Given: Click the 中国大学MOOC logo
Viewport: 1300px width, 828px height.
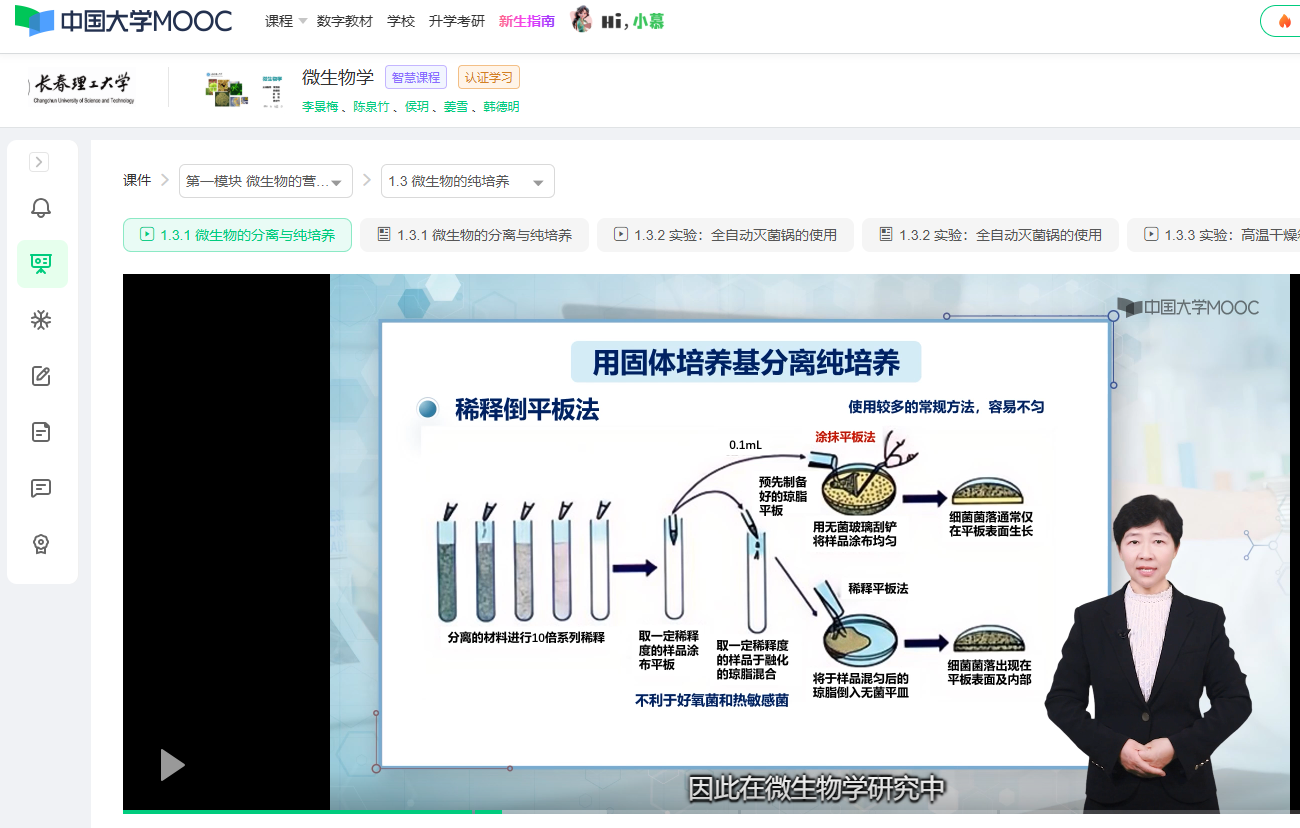Looking at the screenshot, I should 123,21.
